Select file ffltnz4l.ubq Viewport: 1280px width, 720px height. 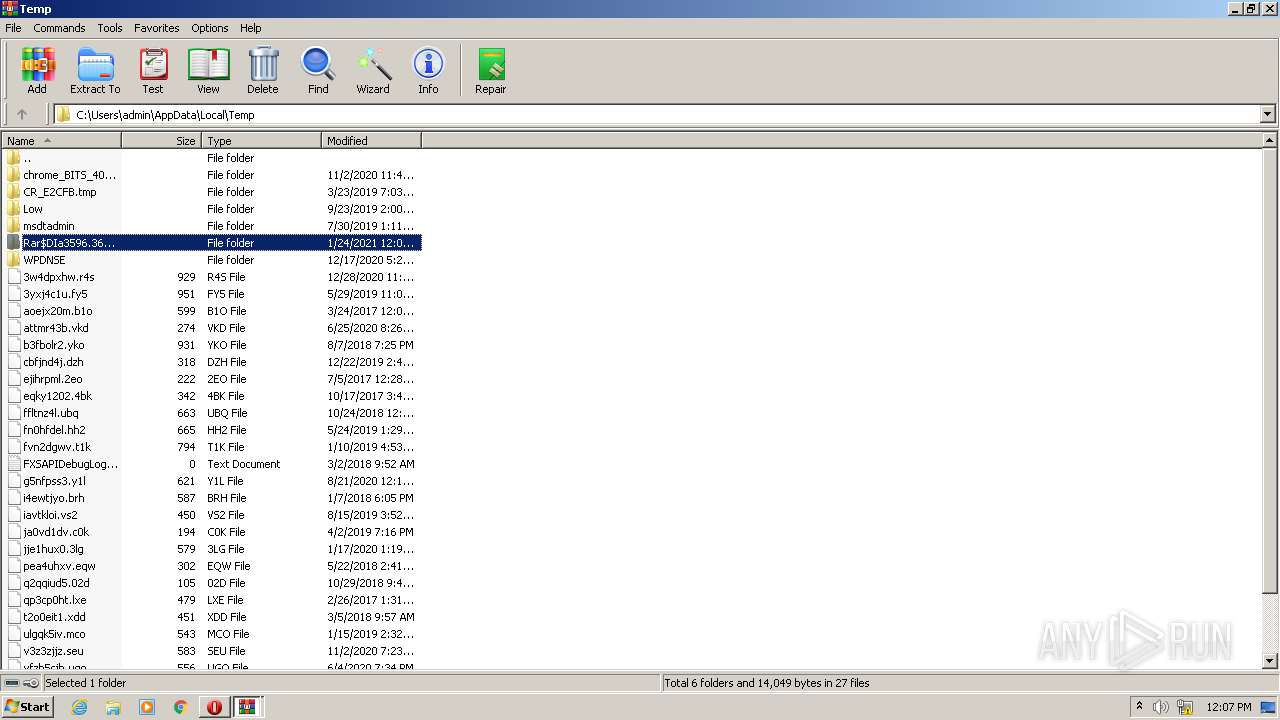pos(212,413)
